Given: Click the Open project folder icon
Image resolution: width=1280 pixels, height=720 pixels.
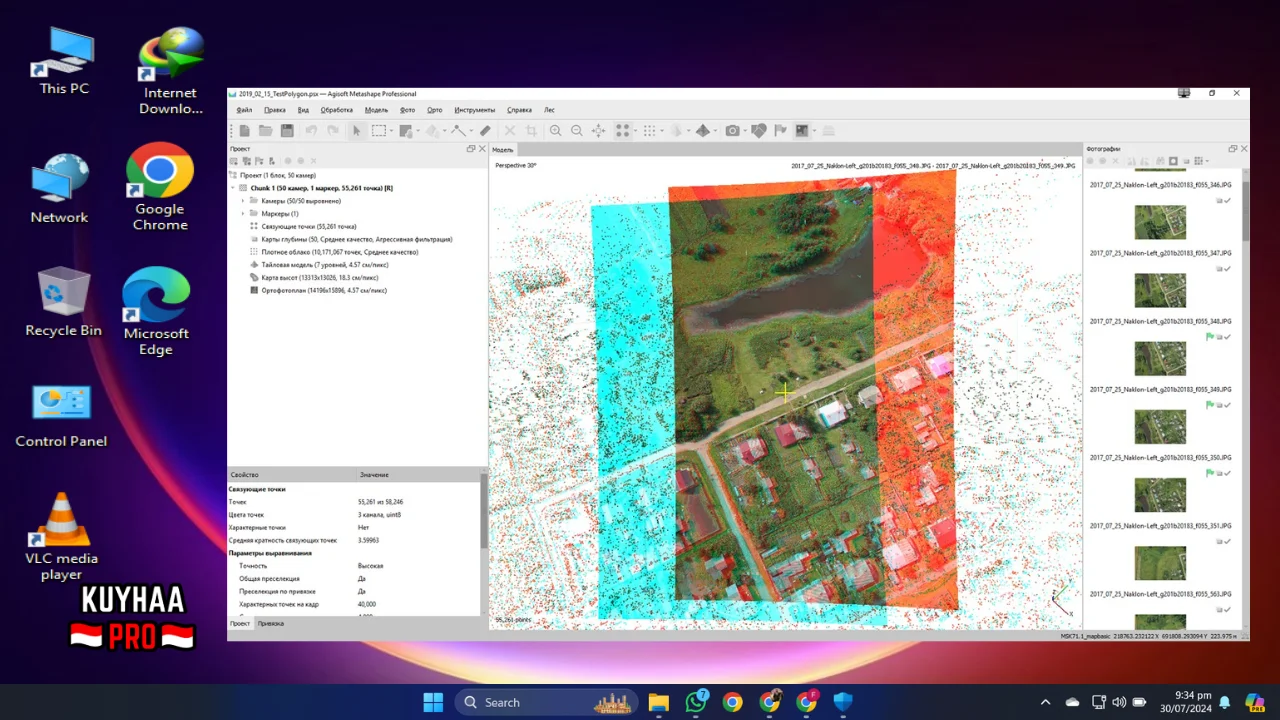Looking at the screenshot, I should click(x=265, y=130).
